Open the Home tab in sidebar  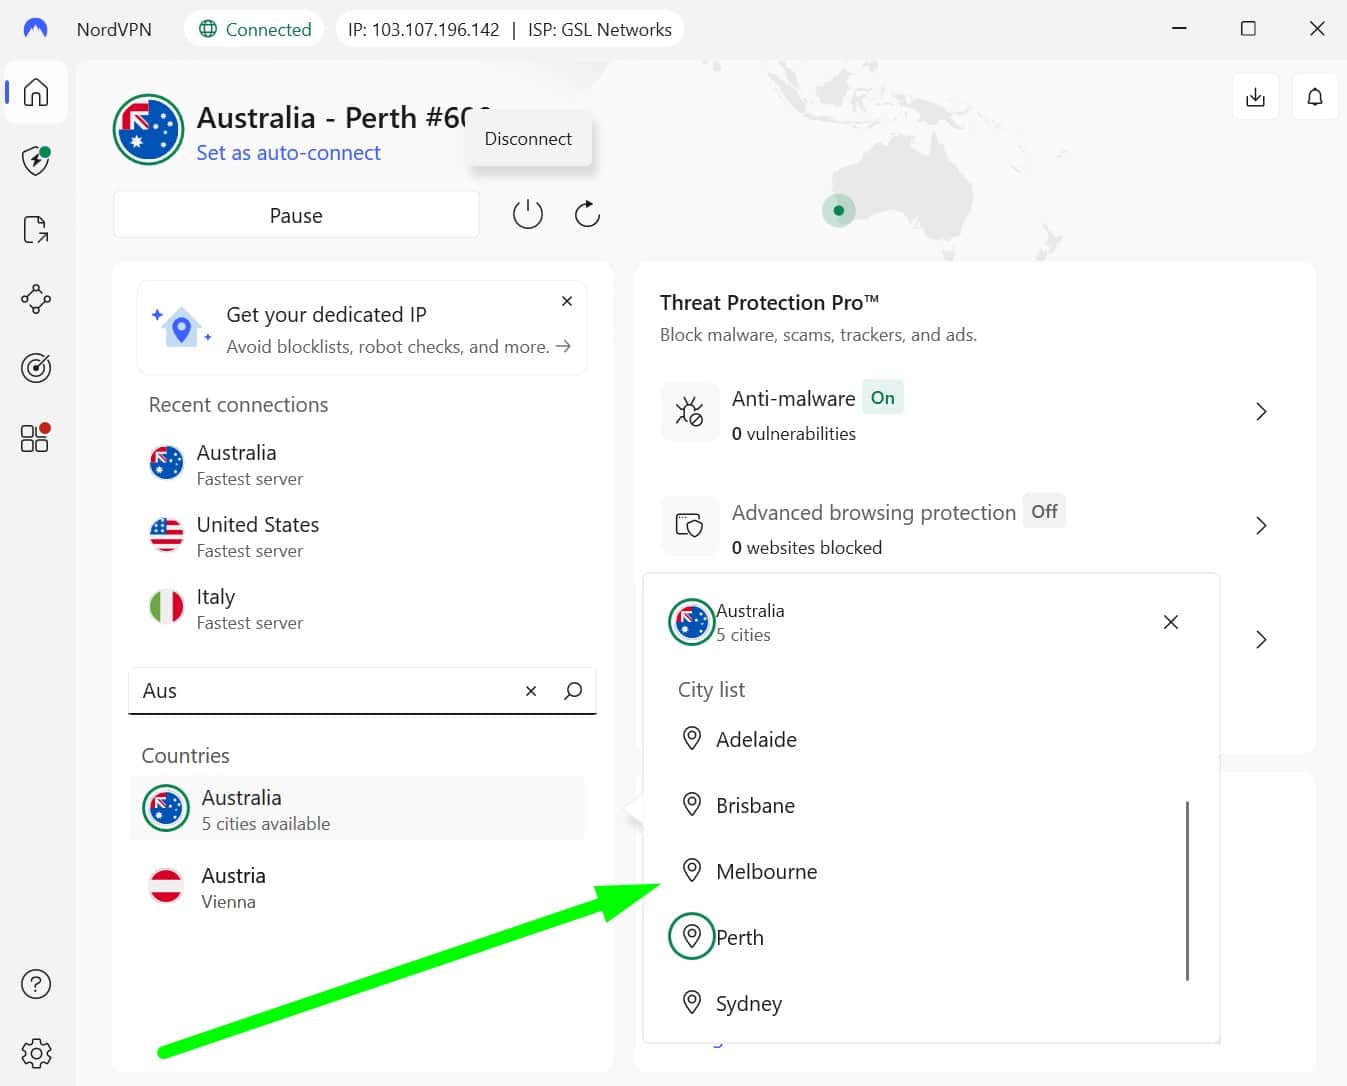click(36, 92)
